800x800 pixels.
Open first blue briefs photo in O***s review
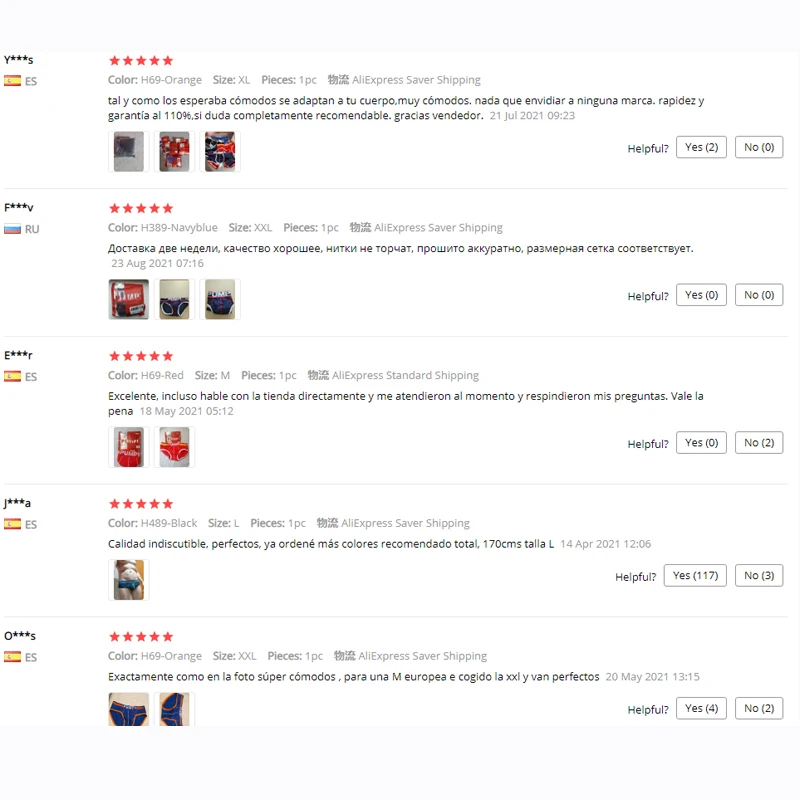129,709
